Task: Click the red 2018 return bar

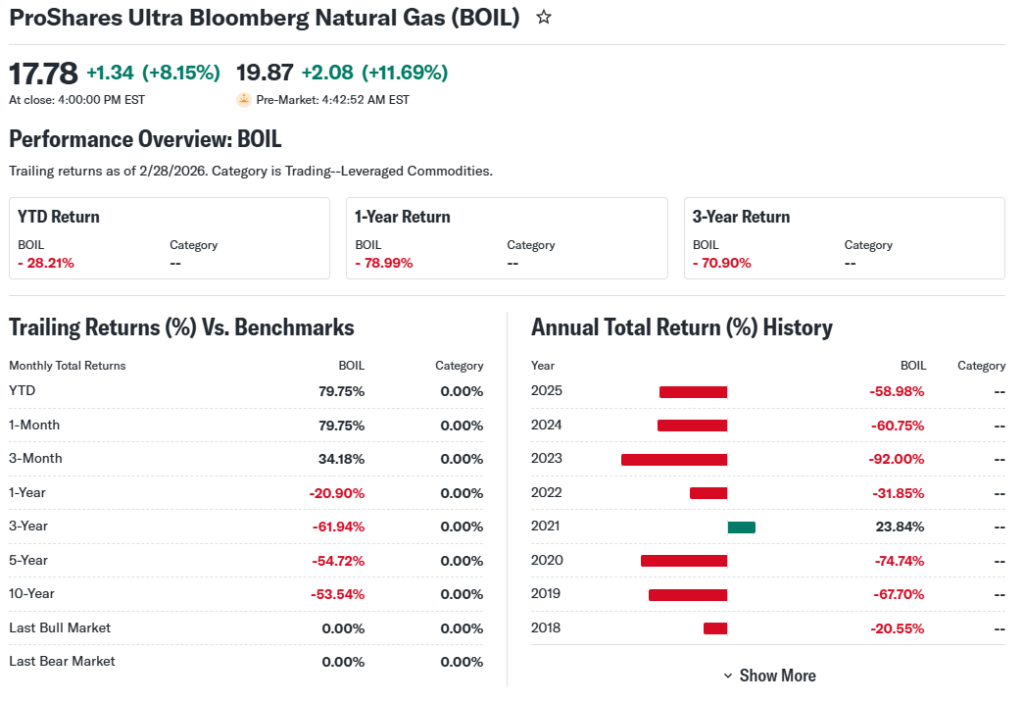Action: tap(715, 628)
